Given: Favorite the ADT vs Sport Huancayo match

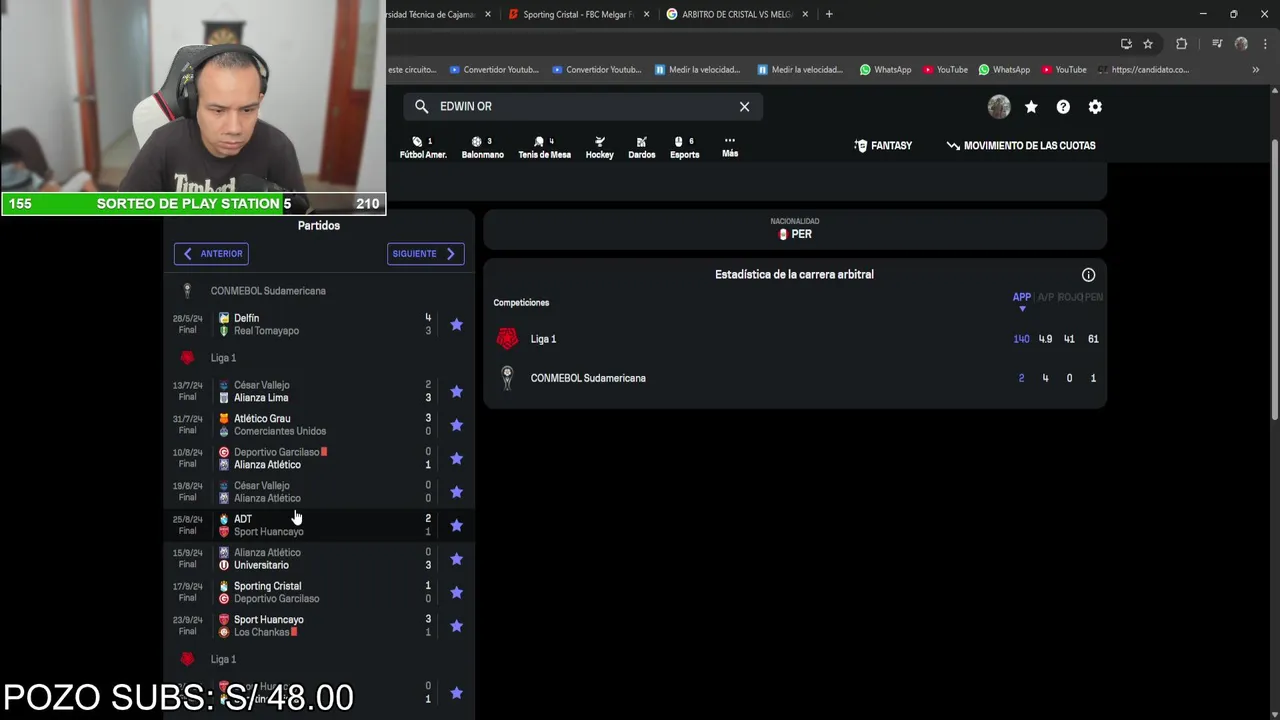Looking at the screenshot, I should click(456, 525).
